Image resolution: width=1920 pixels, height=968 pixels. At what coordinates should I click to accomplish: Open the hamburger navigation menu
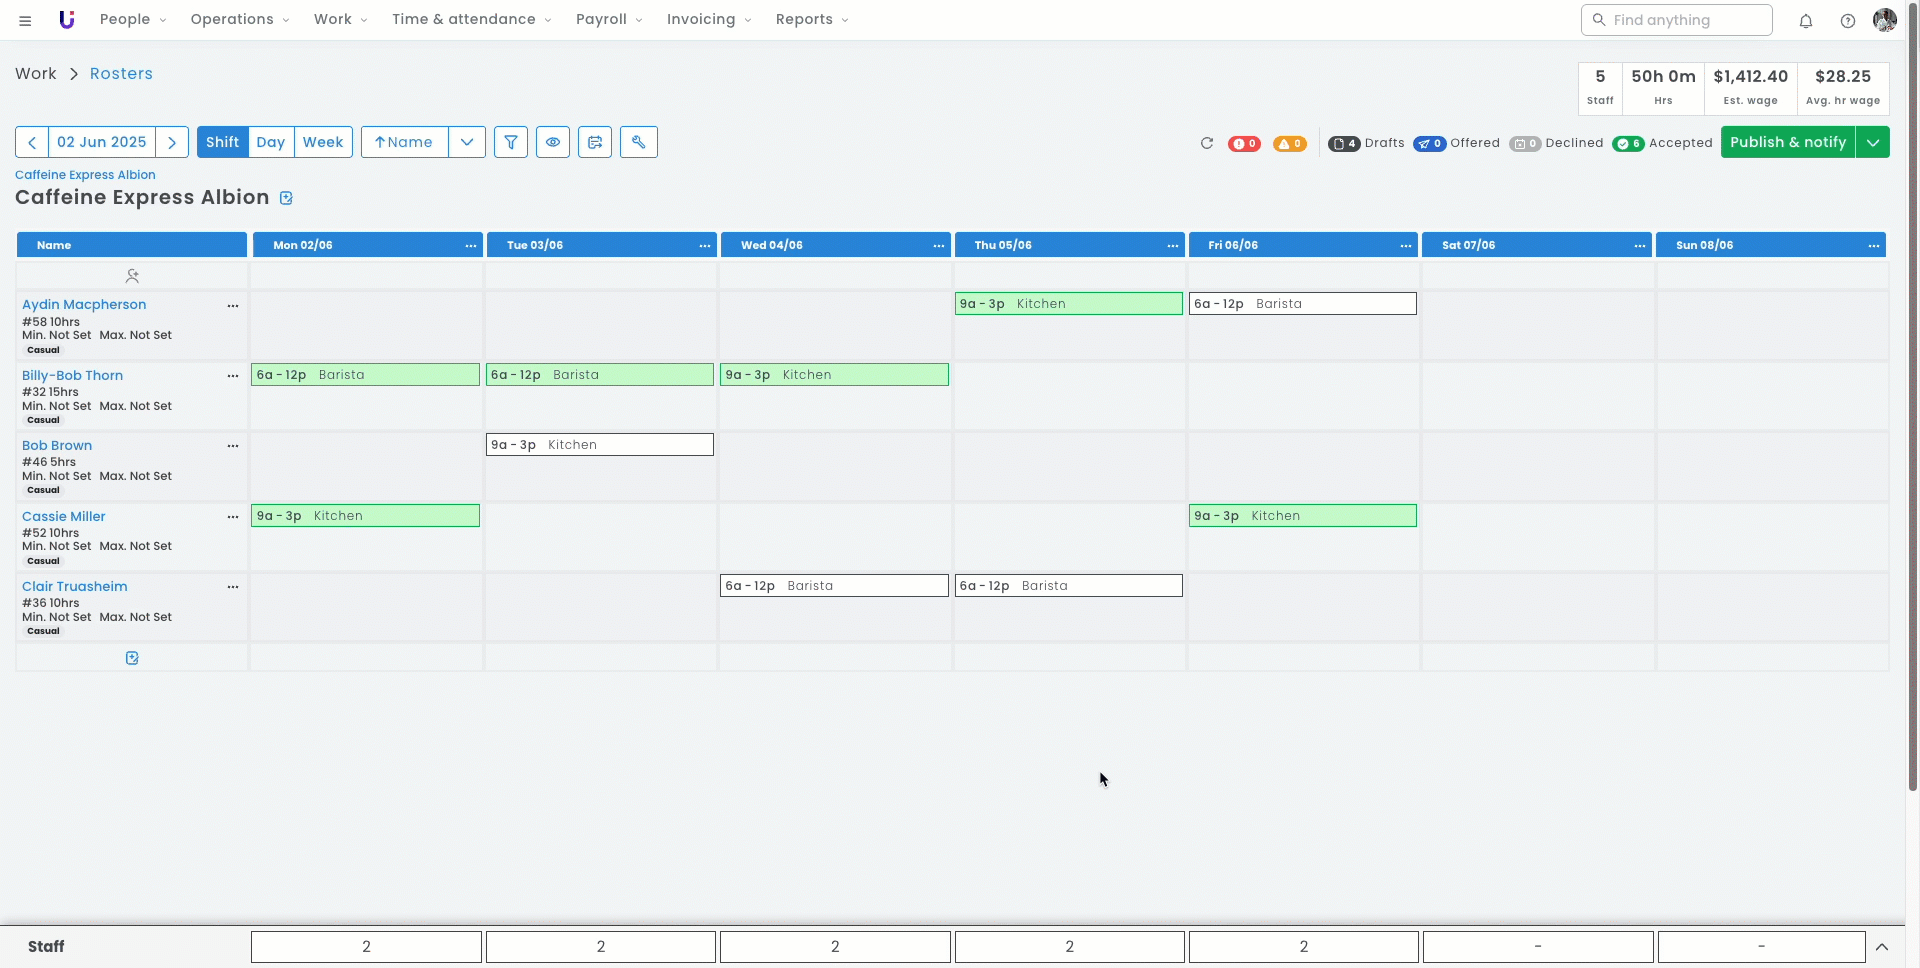(25, 20)
